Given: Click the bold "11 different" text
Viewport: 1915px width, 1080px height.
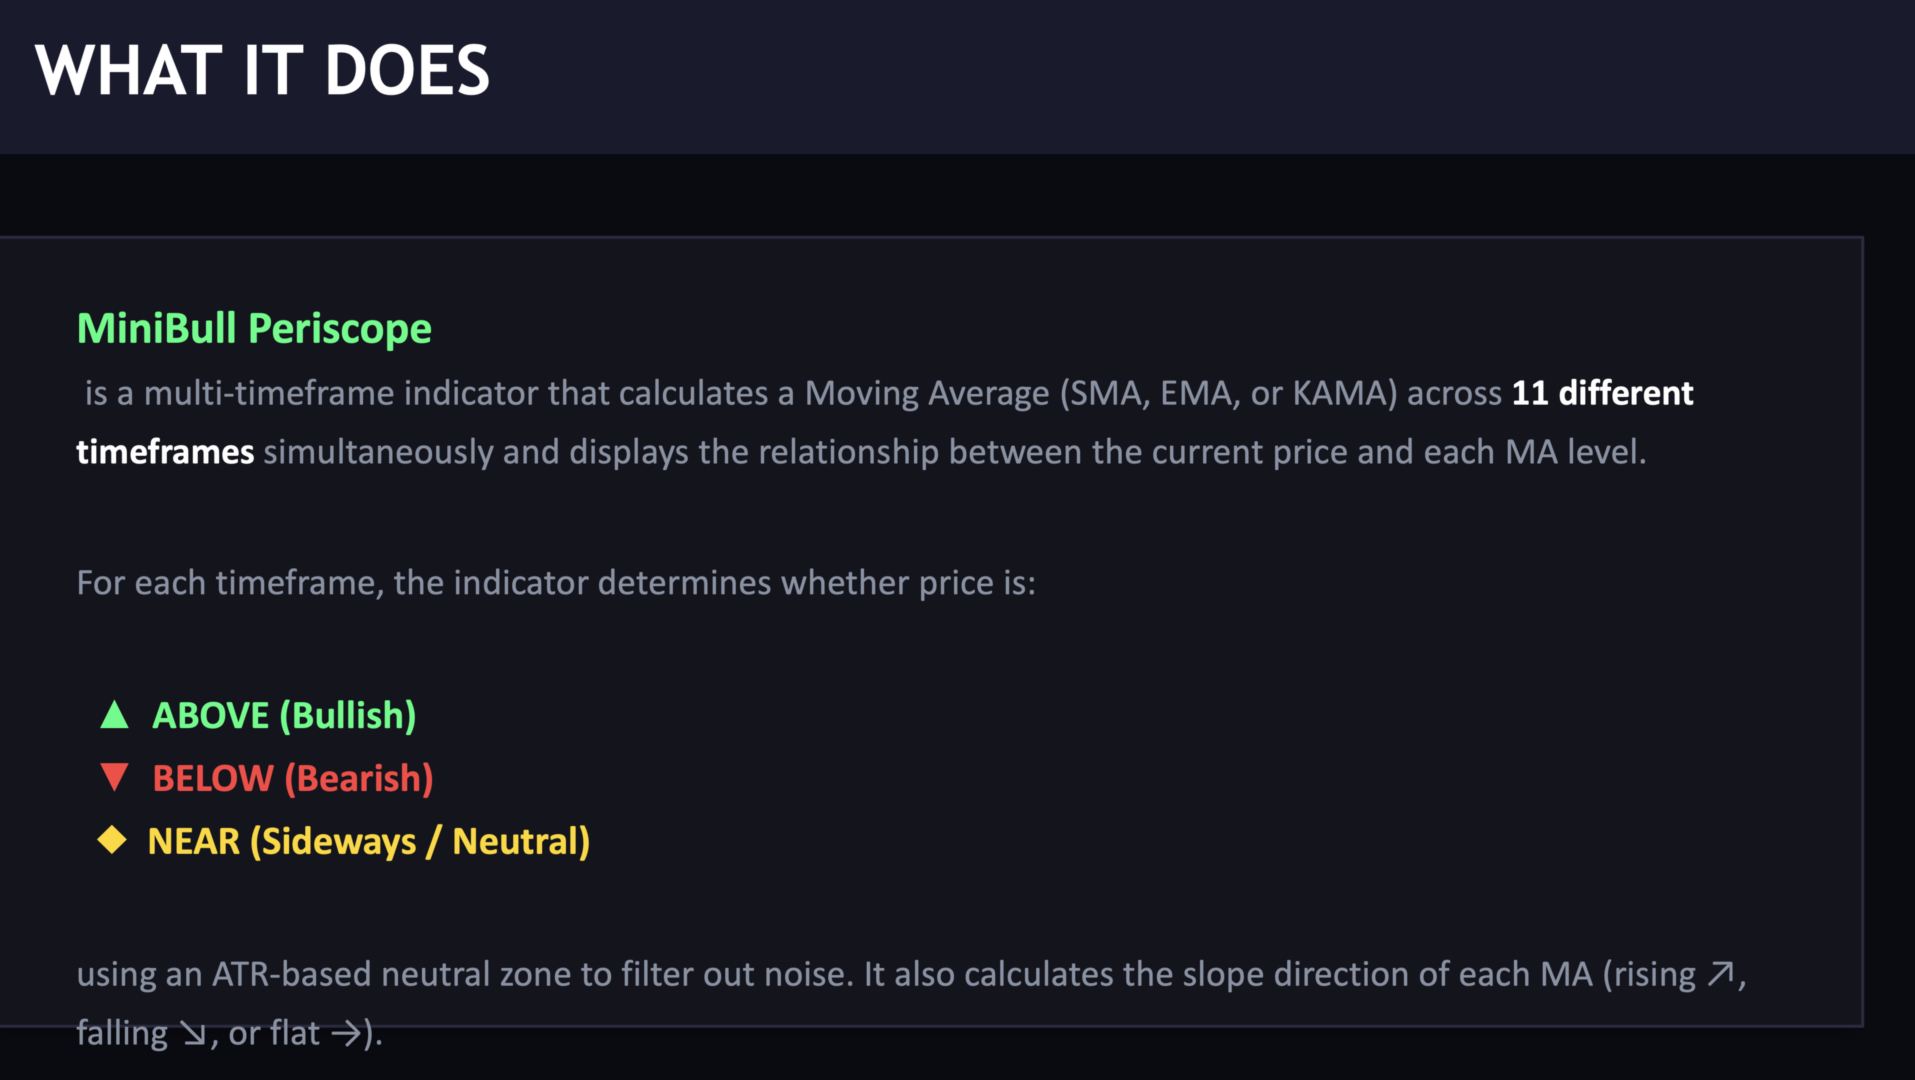Looking at the screenshot, I should 1602,393.
